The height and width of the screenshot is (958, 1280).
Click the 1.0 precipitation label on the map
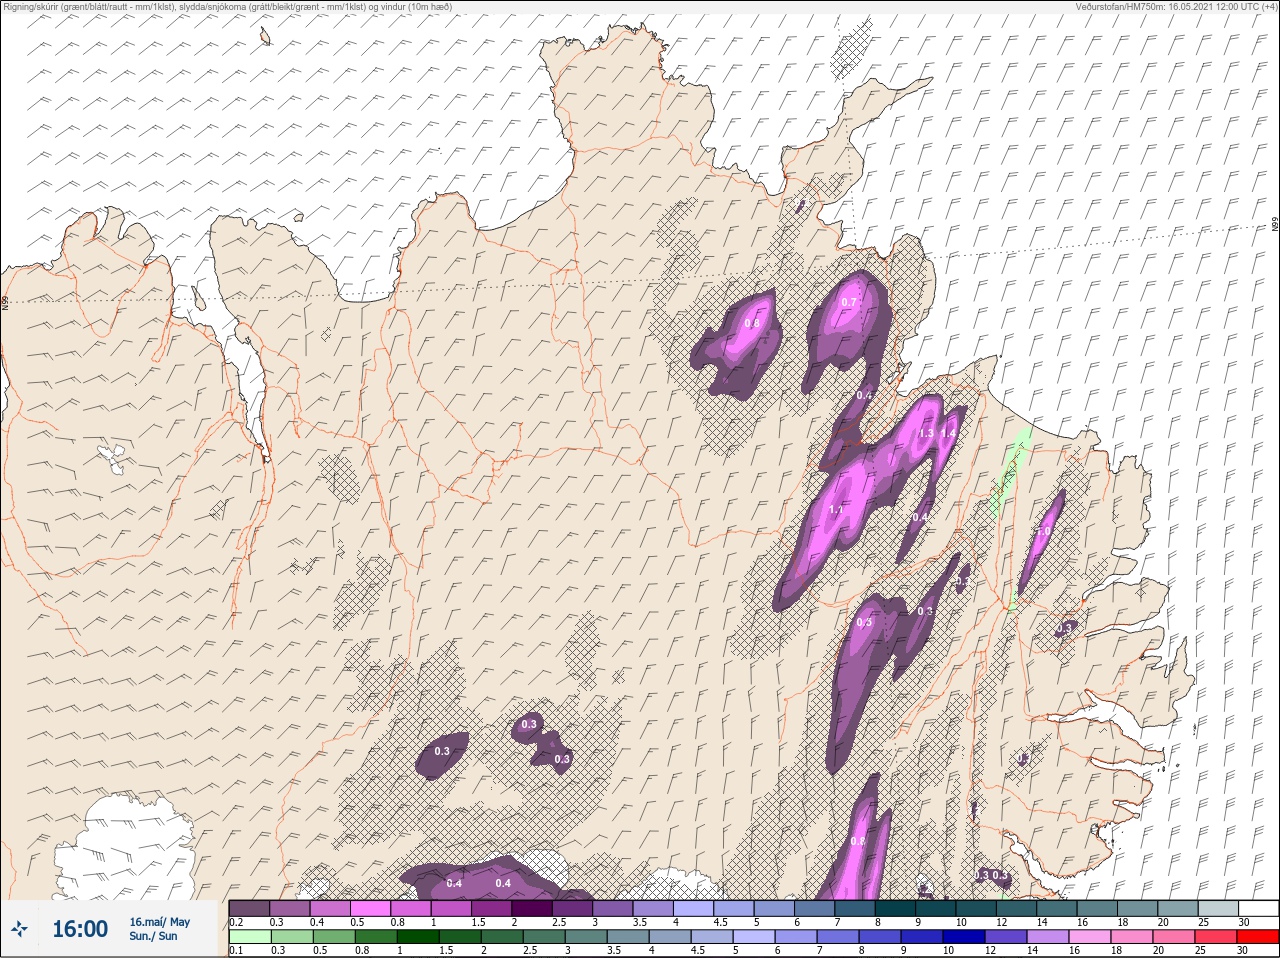point(1042,532)
